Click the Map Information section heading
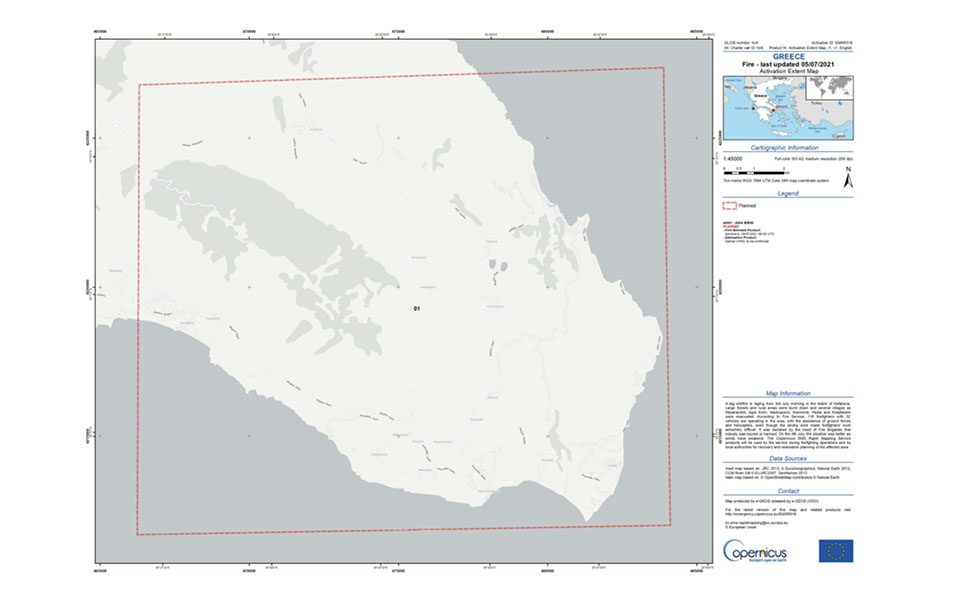This screenshot has width=960, height=600. click(x=788, y=393)
